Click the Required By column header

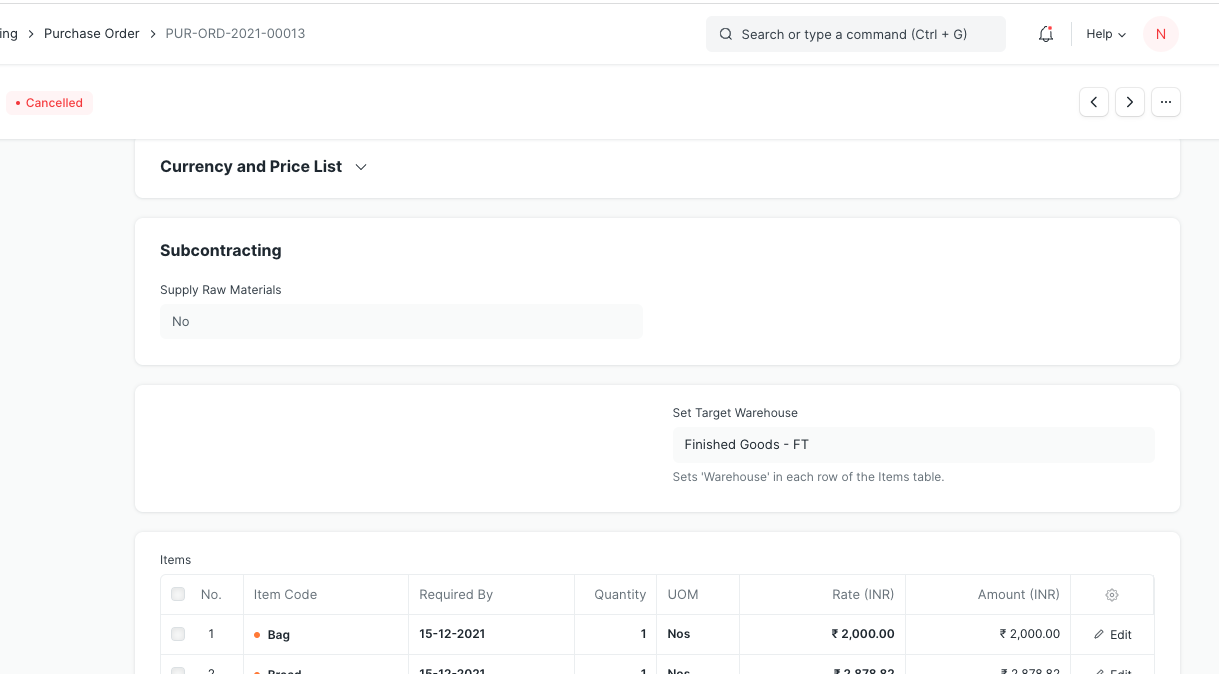click(x=491, y=595)
